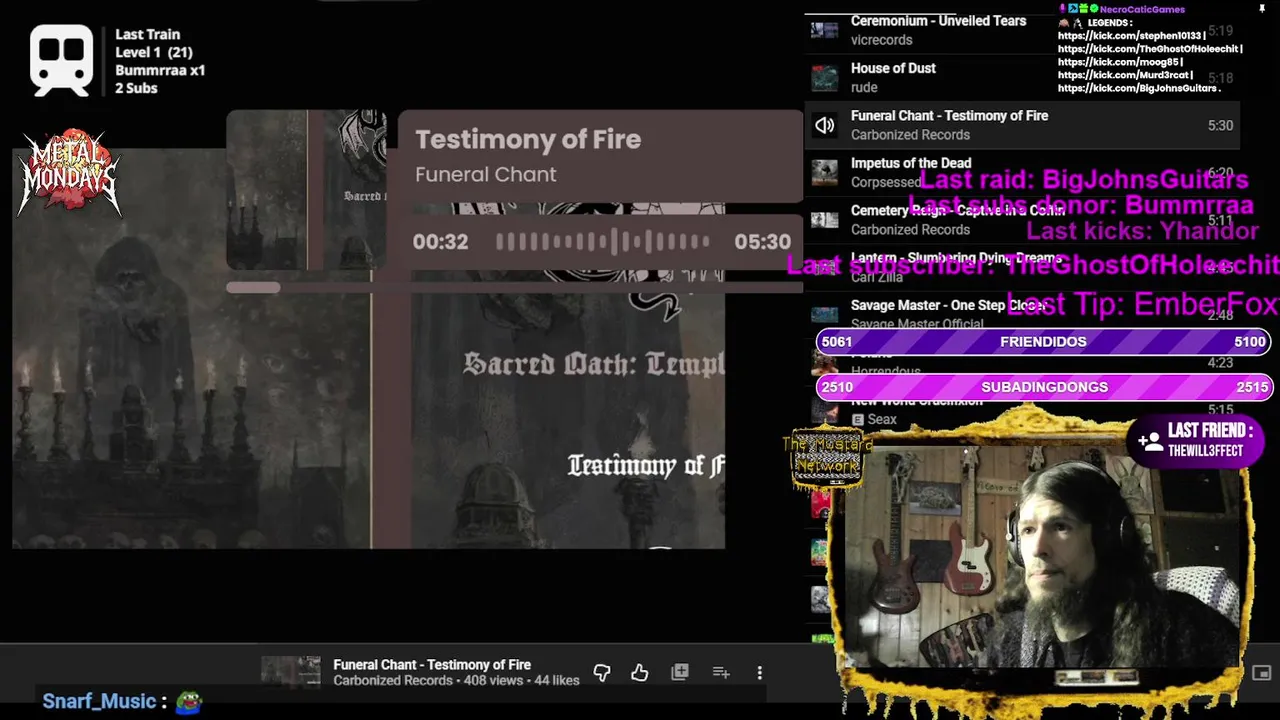The image size is (1280, 720).
Task: Save the song to library icon
Action: point(680,672)
